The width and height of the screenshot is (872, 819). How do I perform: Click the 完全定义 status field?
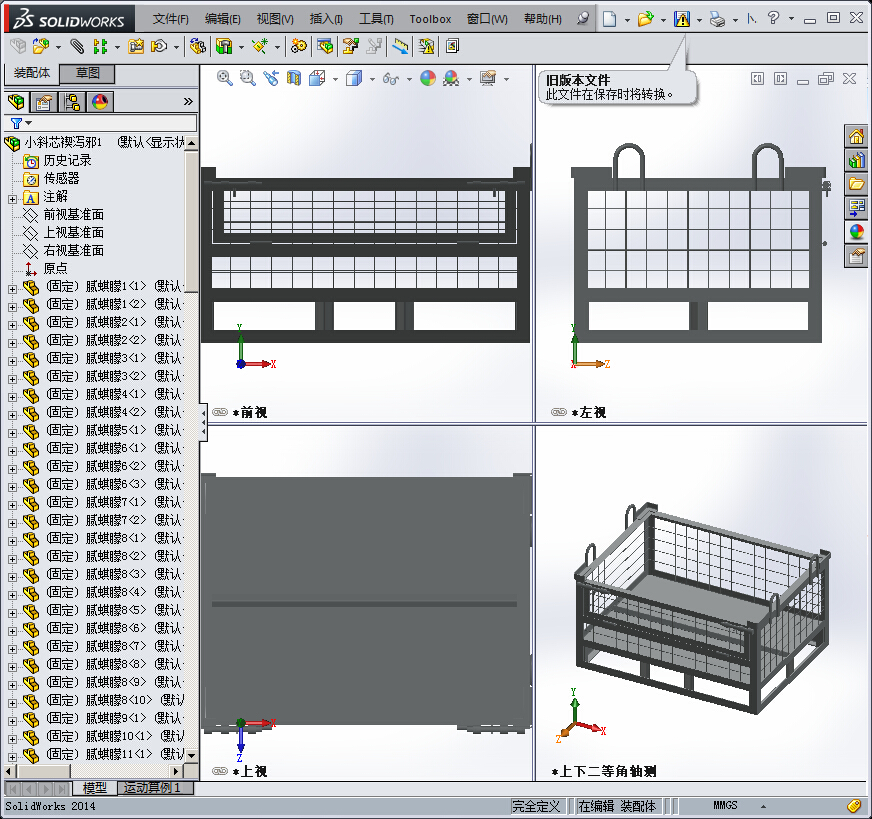coord(536,806)
